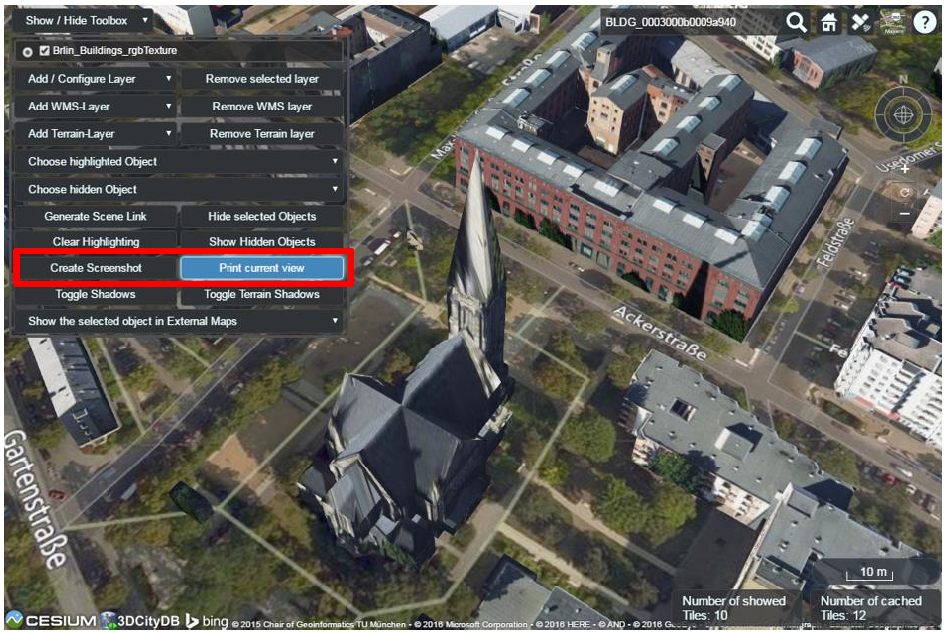Click the 10 m distance scale legend
The image size is (946, 634).
click(x=869, y=572)
